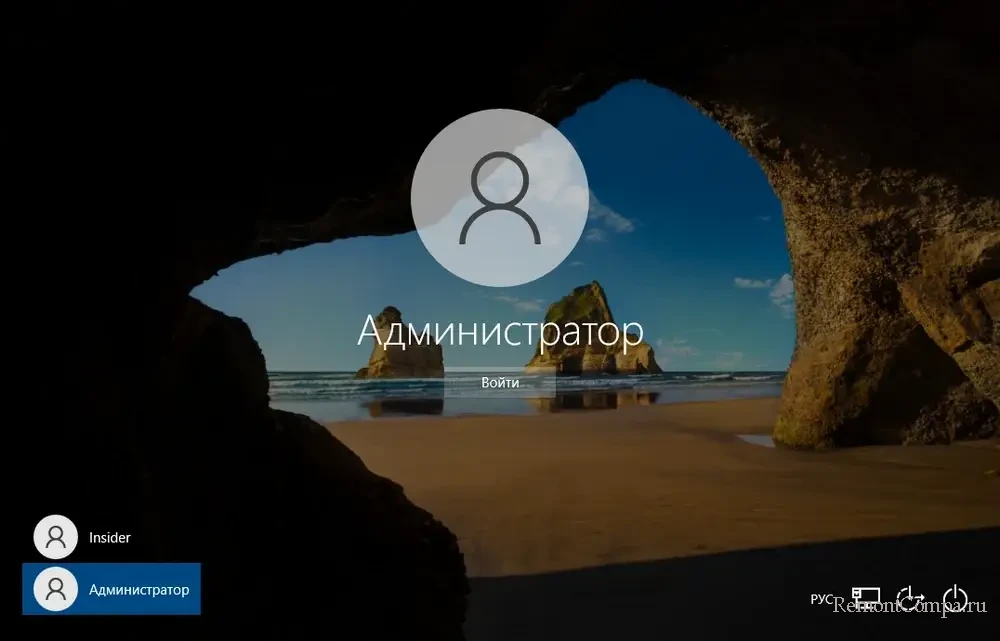Open the power options icon
The width and height of the screenshot is (1000, 641).
click(x=955, y=600)
